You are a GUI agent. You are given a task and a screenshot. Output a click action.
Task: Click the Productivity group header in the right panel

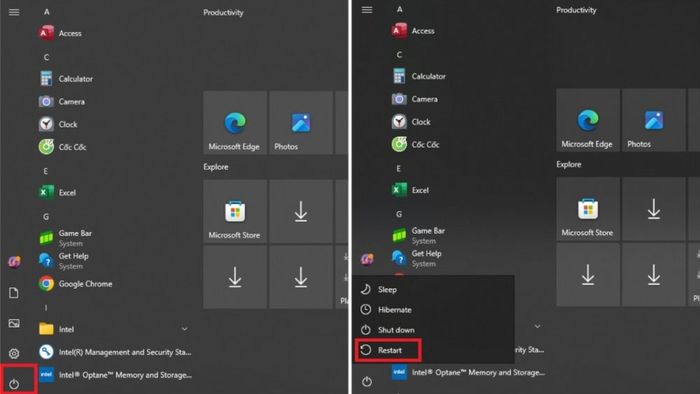[576, 10]
